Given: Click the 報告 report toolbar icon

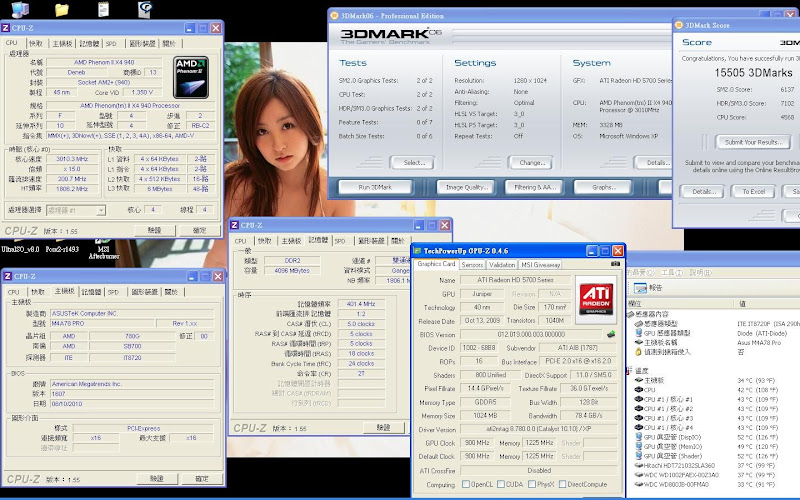Looking at the screenshot, I should [638, 288].
